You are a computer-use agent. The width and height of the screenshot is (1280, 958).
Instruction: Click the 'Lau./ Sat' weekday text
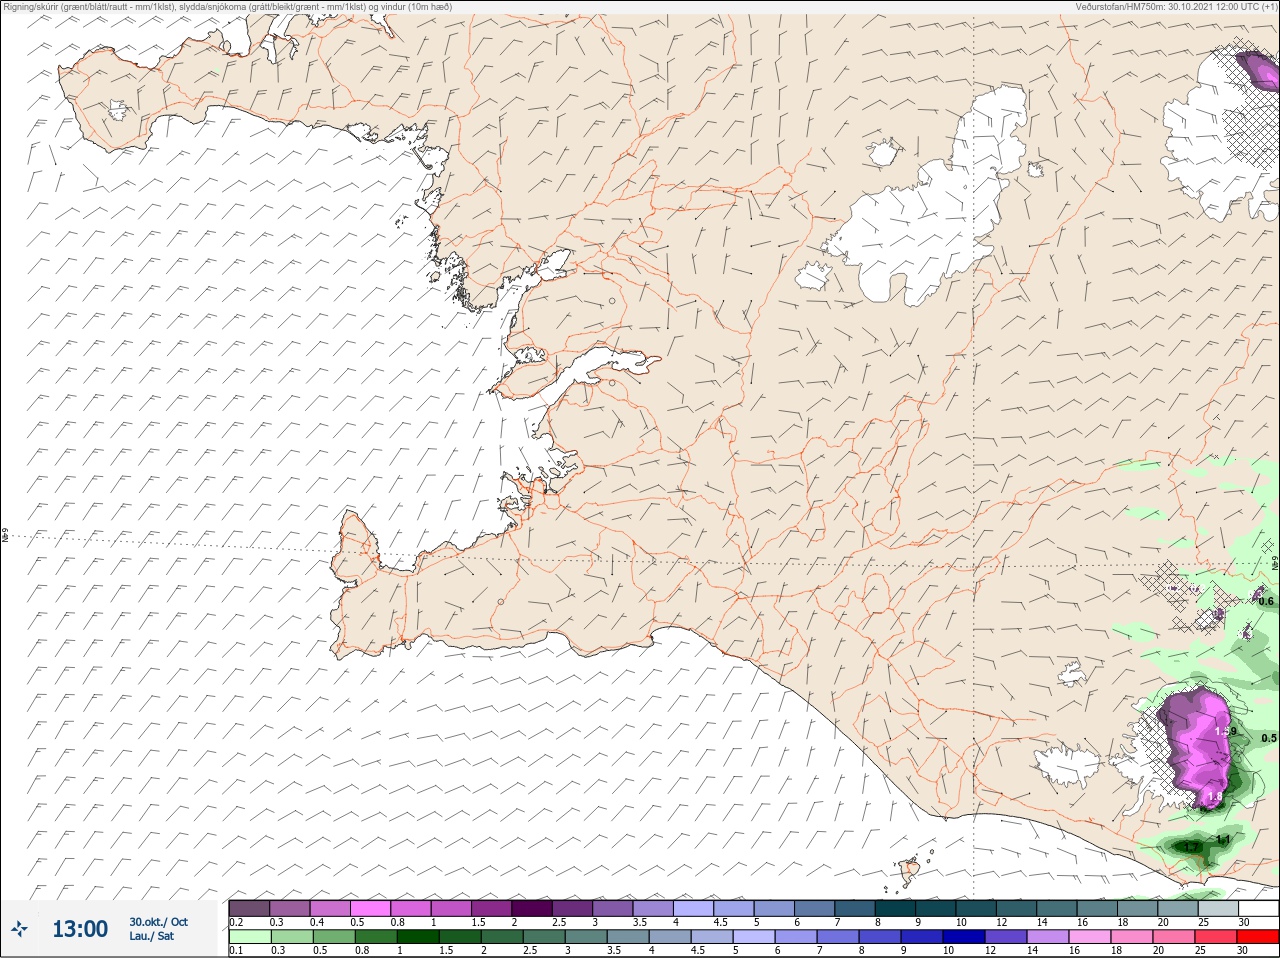[151, 936]
